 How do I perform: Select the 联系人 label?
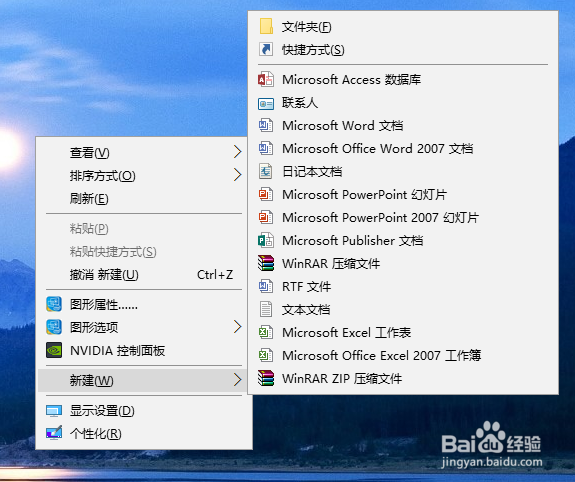coord(300,103)
